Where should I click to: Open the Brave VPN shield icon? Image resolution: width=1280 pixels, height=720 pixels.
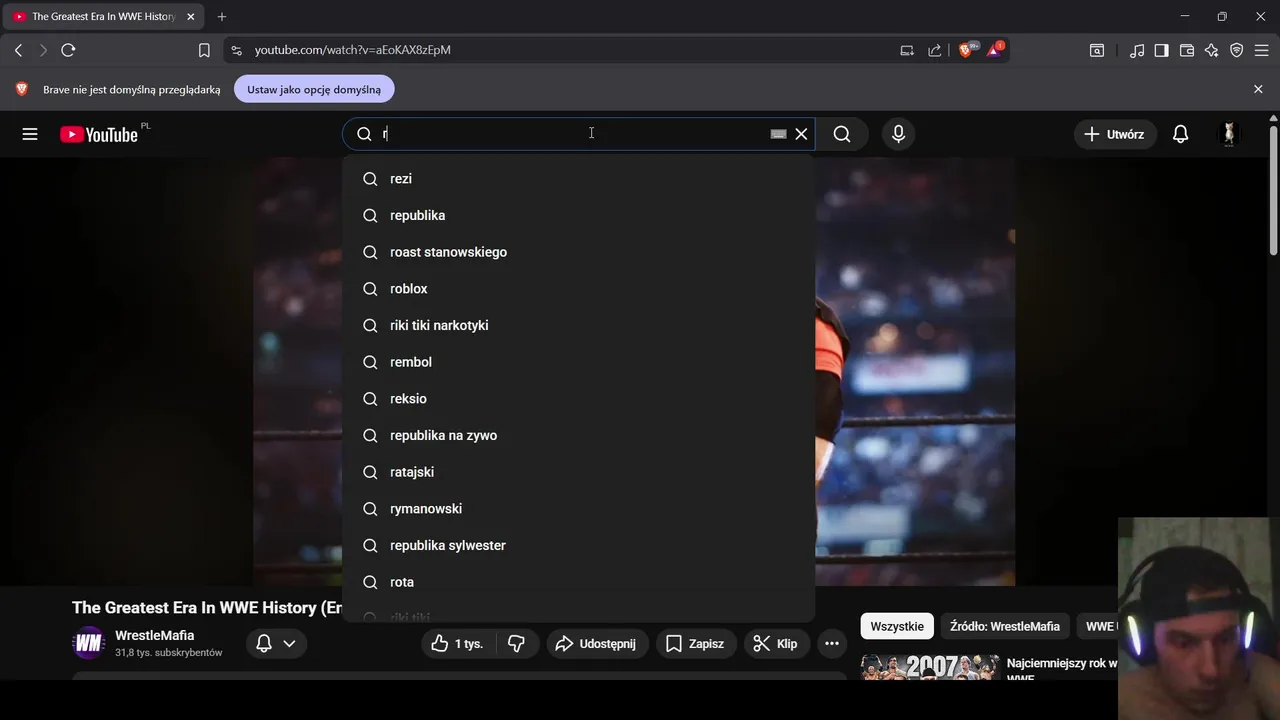(1237, 50)
